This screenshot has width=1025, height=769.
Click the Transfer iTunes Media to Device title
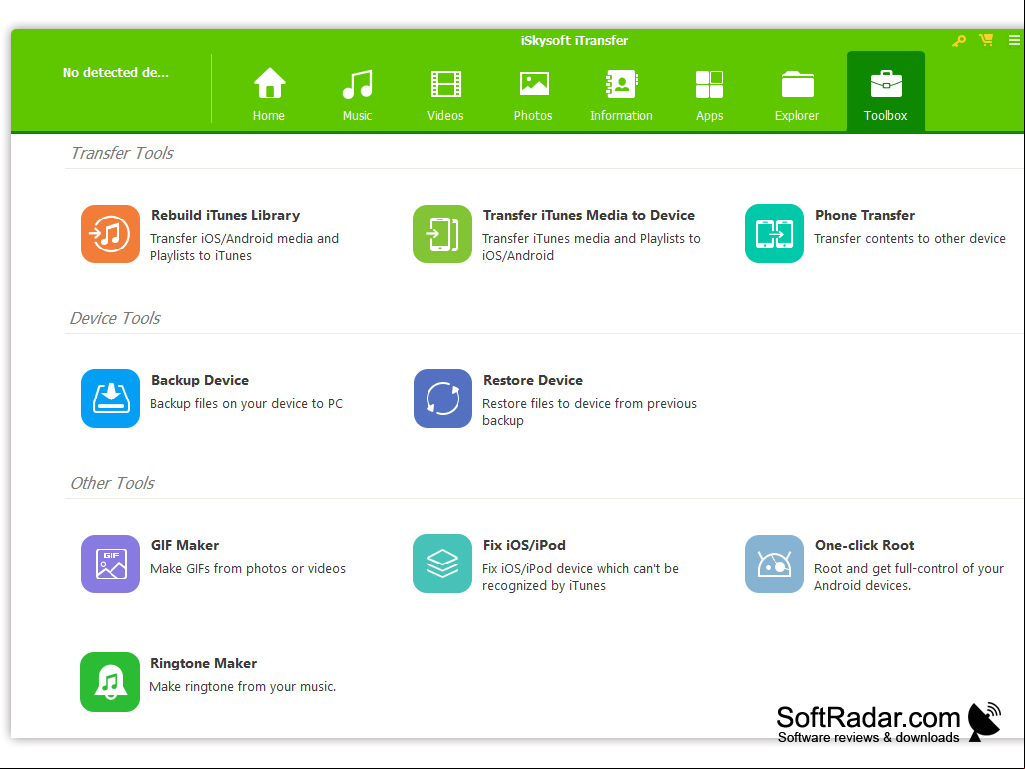(x=589, y=215)
